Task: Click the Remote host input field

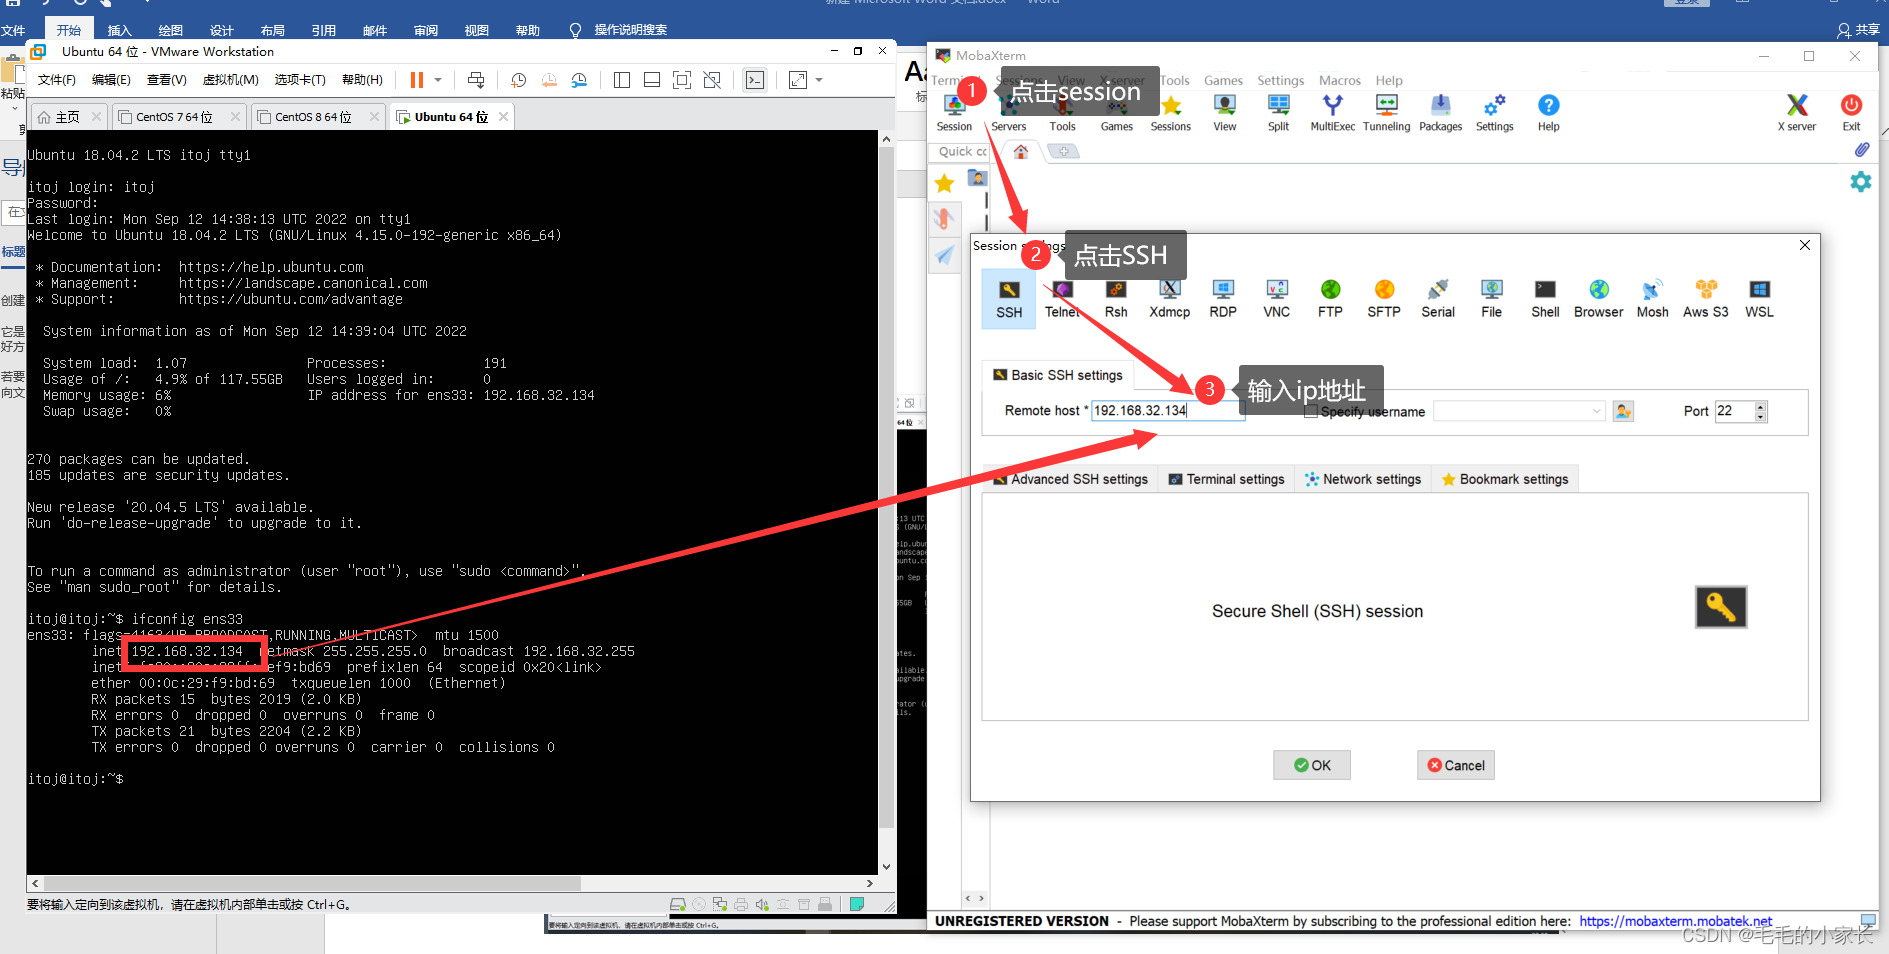Action: [1167, 411]
